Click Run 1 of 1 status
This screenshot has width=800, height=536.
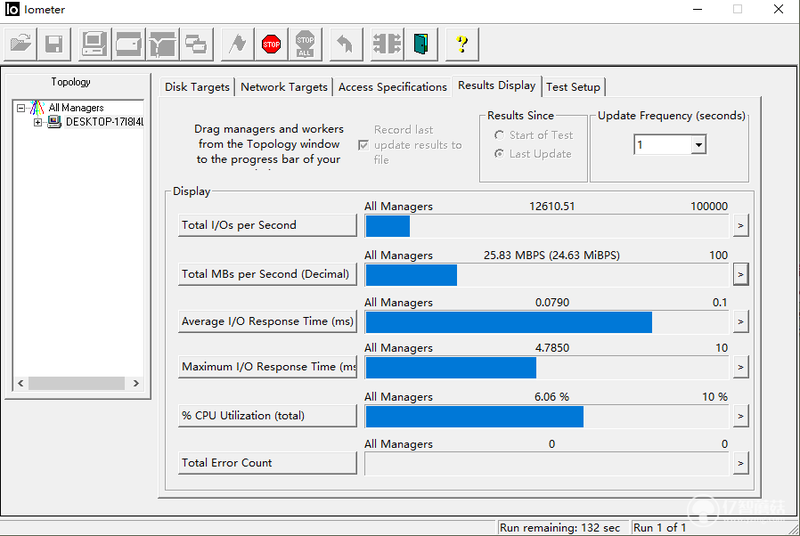pos(660,528)
